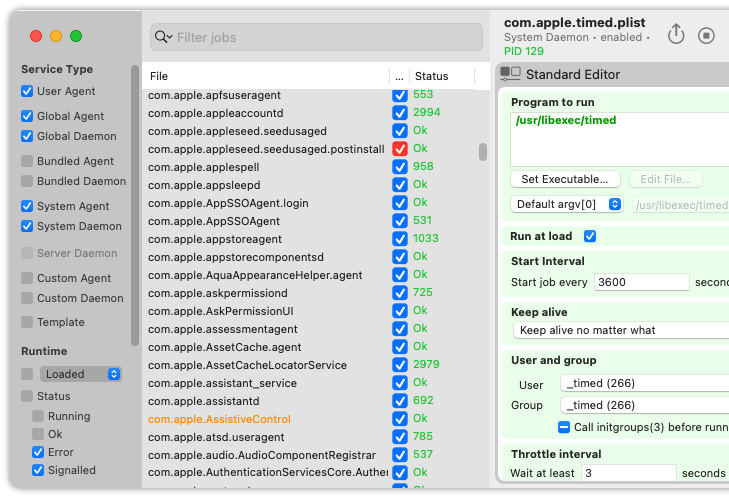Click the enabled checkmark for com.apple.AssistiveControl

[399, 418]
